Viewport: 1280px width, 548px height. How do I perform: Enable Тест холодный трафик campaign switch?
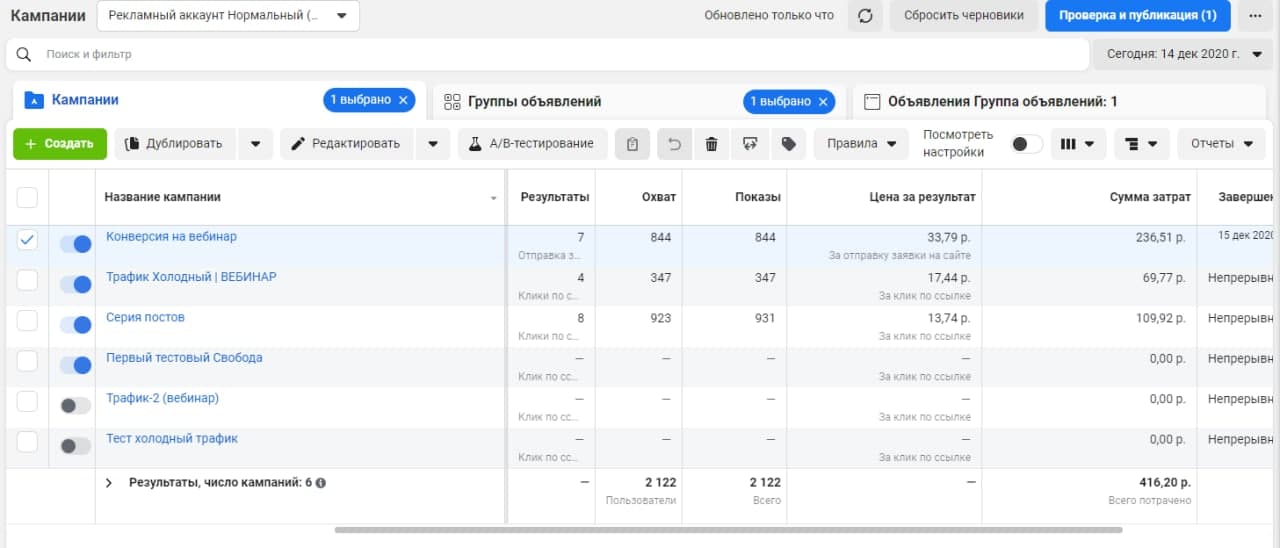coord(75,446)
